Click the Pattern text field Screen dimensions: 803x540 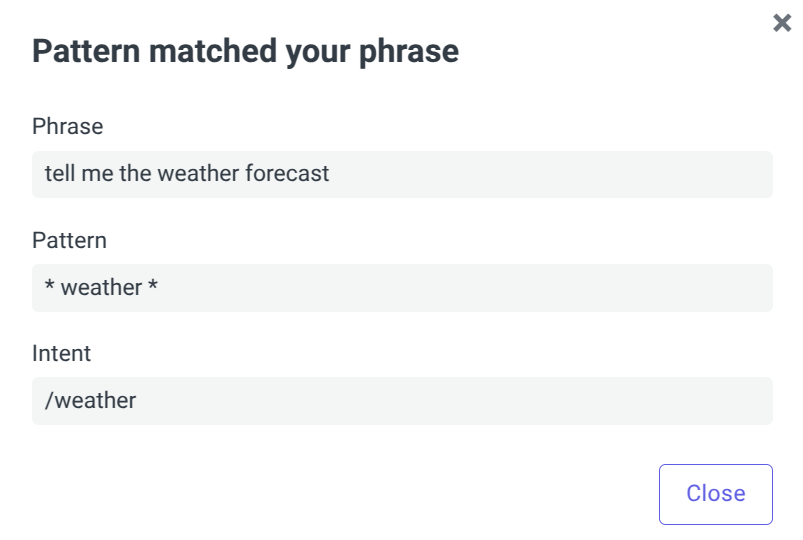pyautogui.click(x=402, y=288)
